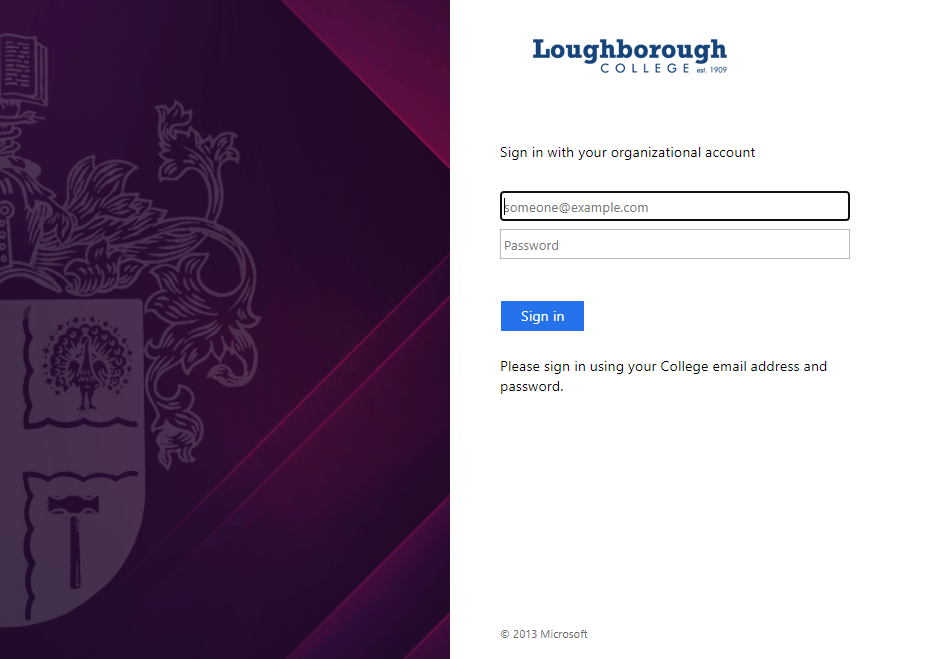Click the peacock emblem on the shield

(x=86, y=363)
